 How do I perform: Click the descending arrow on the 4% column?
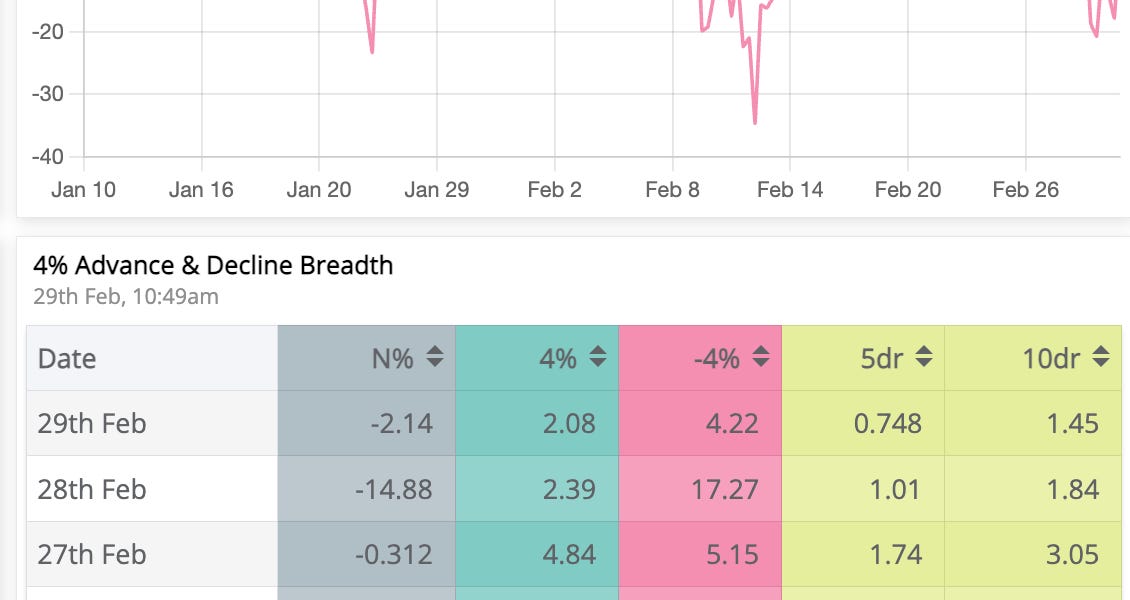[x=596, y=363]
